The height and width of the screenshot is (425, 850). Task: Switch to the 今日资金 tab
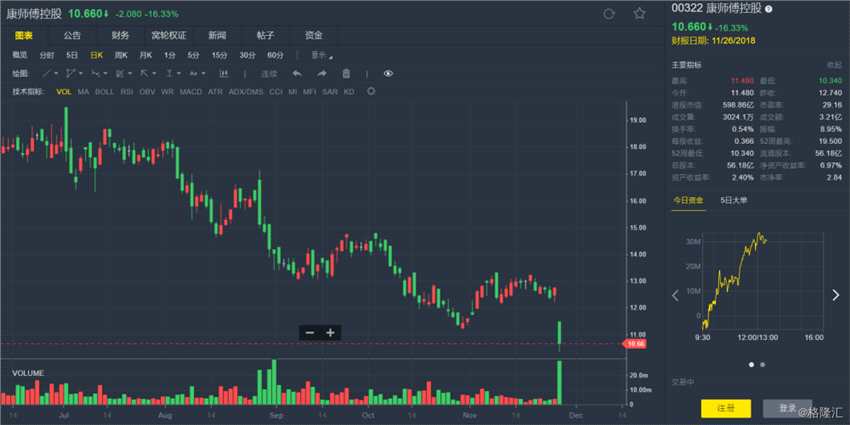[x=688, y=201]
